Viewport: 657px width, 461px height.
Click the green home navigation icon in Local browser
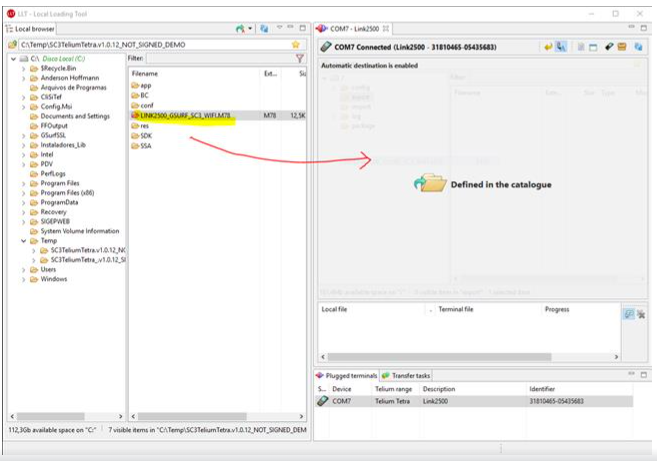(x=240, y=29)
